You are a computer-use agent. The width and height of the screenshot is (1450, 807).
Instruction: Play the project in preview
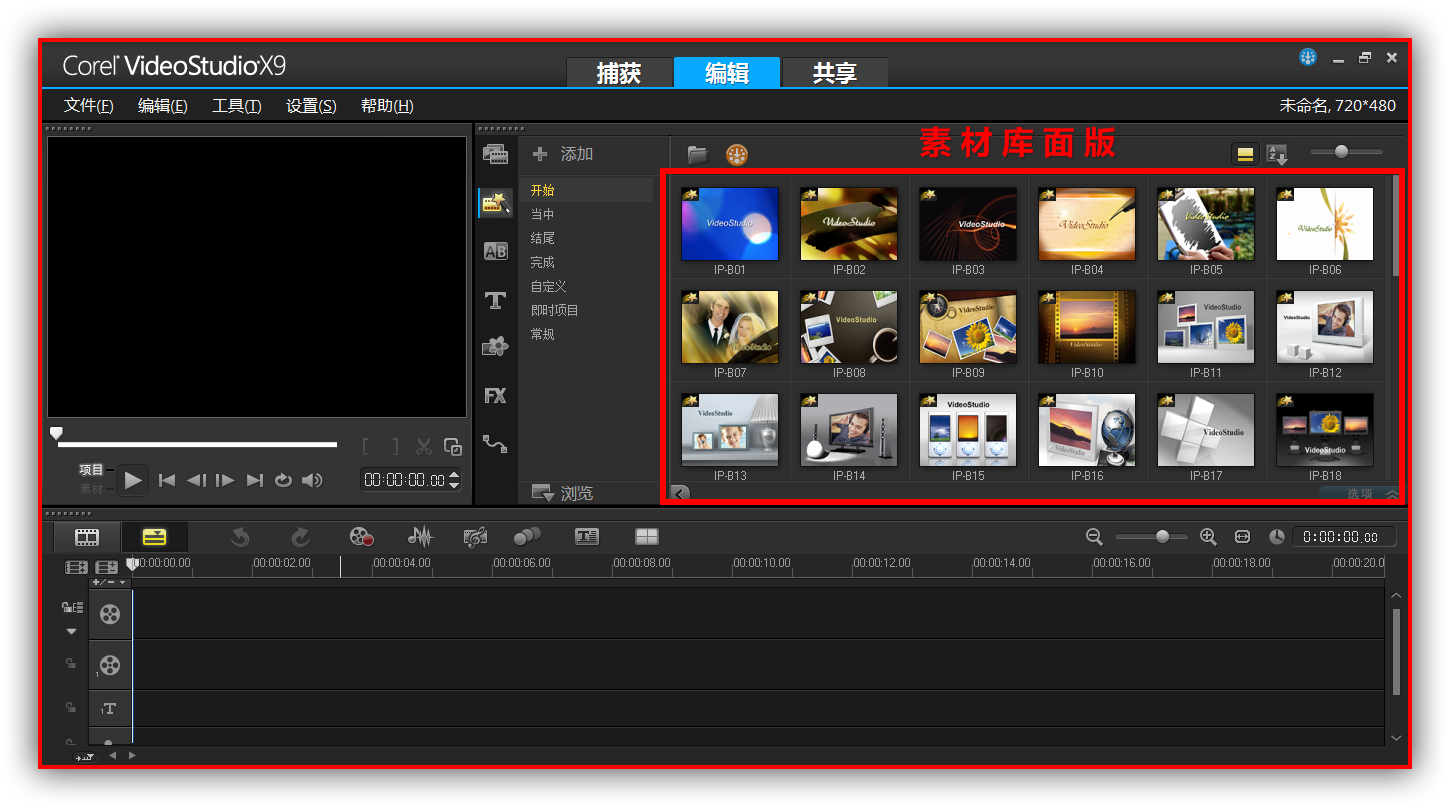click(x=133, y=480)
